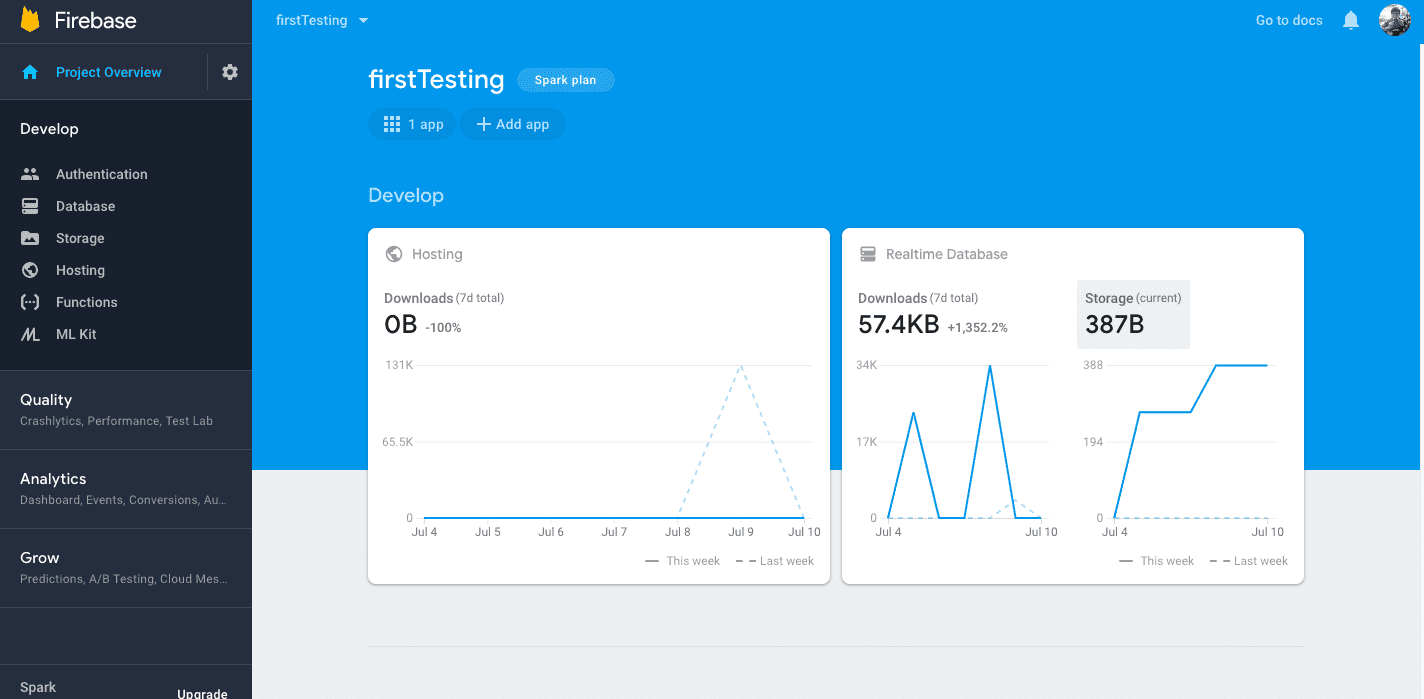This screenshot has height=699, width=1424.
Task: Expand the Grow section
Action: (126, 567)
